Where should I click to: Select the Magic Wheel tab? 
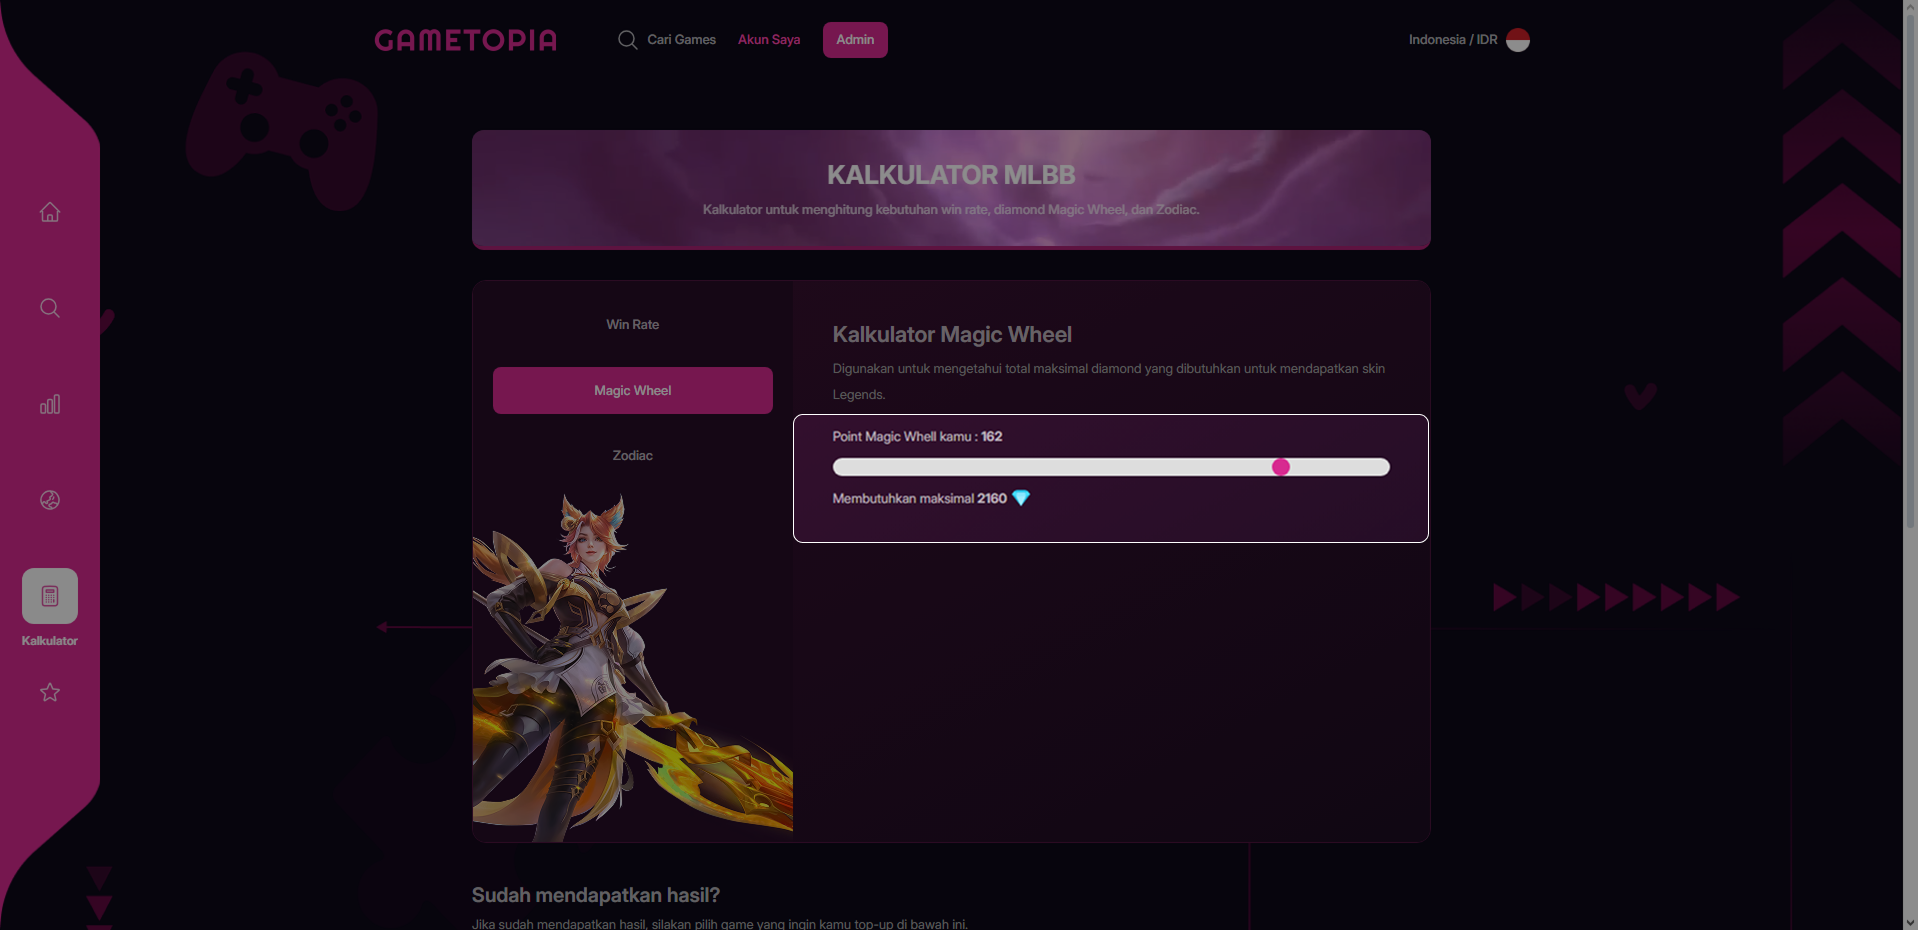tap(633, 390)
